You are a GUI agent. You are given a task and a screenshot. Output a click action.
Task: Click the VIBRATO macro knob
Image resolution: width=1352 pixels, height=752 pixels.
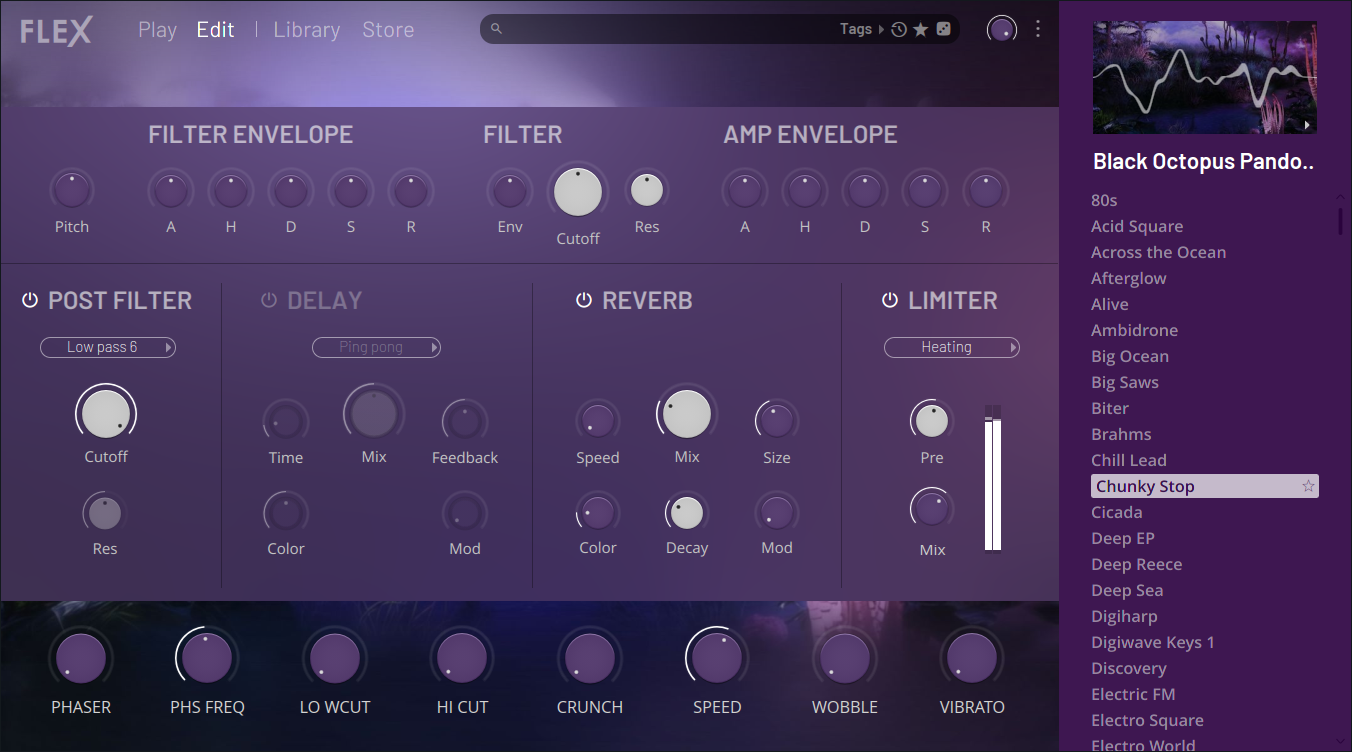tap(972, 658)
